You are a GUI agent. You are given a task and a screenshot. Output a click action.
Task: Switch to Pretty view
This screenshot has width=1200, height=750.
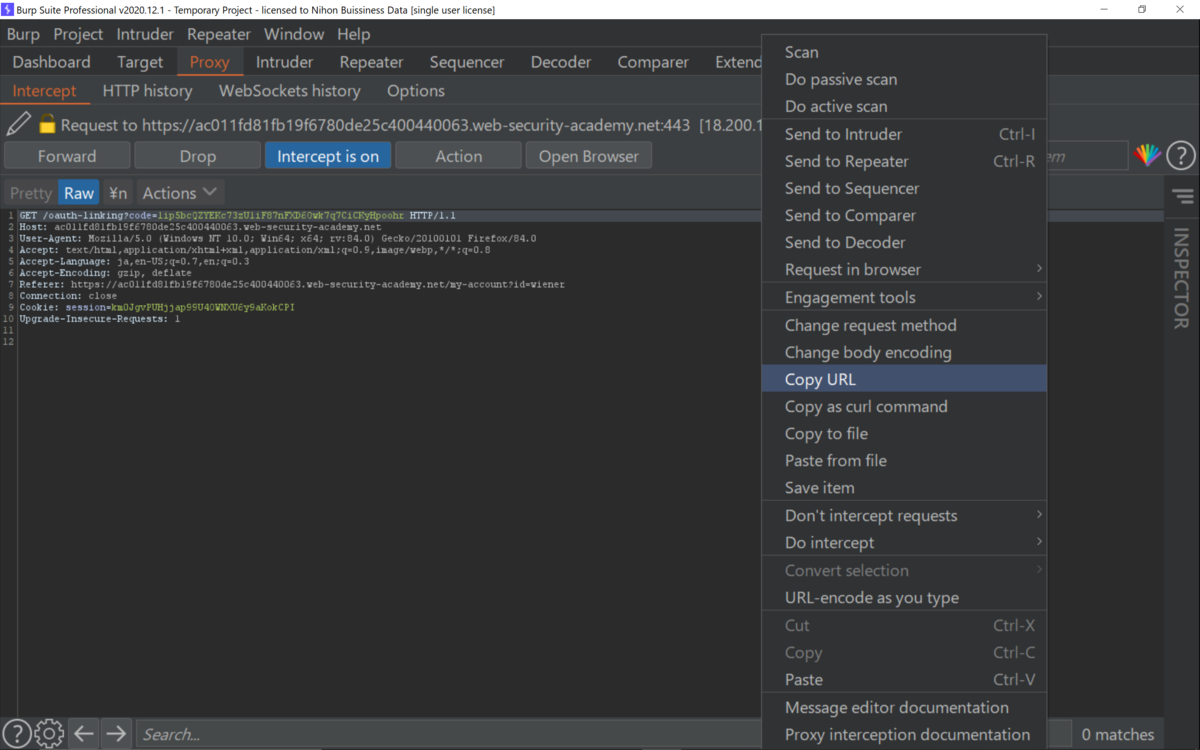click(x=31, y=193)
